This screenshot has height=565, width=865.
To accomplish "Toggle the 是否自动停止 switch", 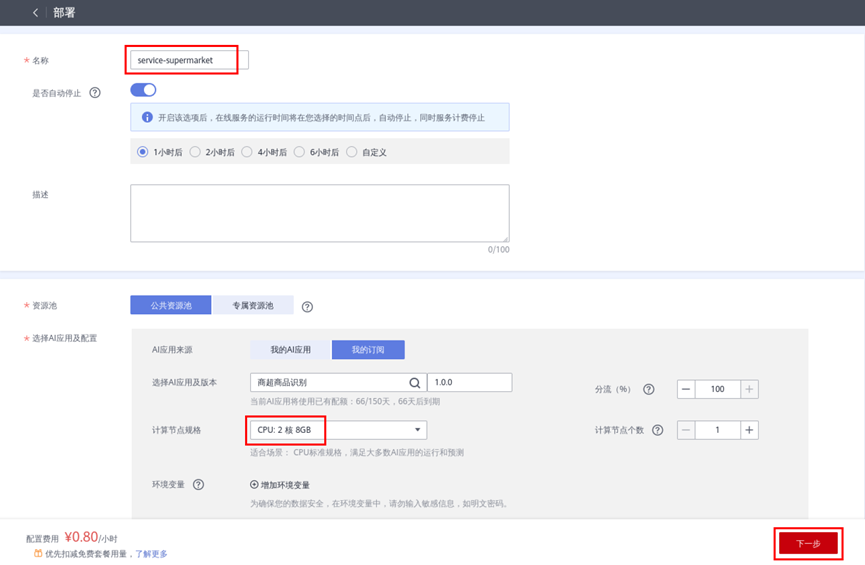I will [x=143, y=90].
